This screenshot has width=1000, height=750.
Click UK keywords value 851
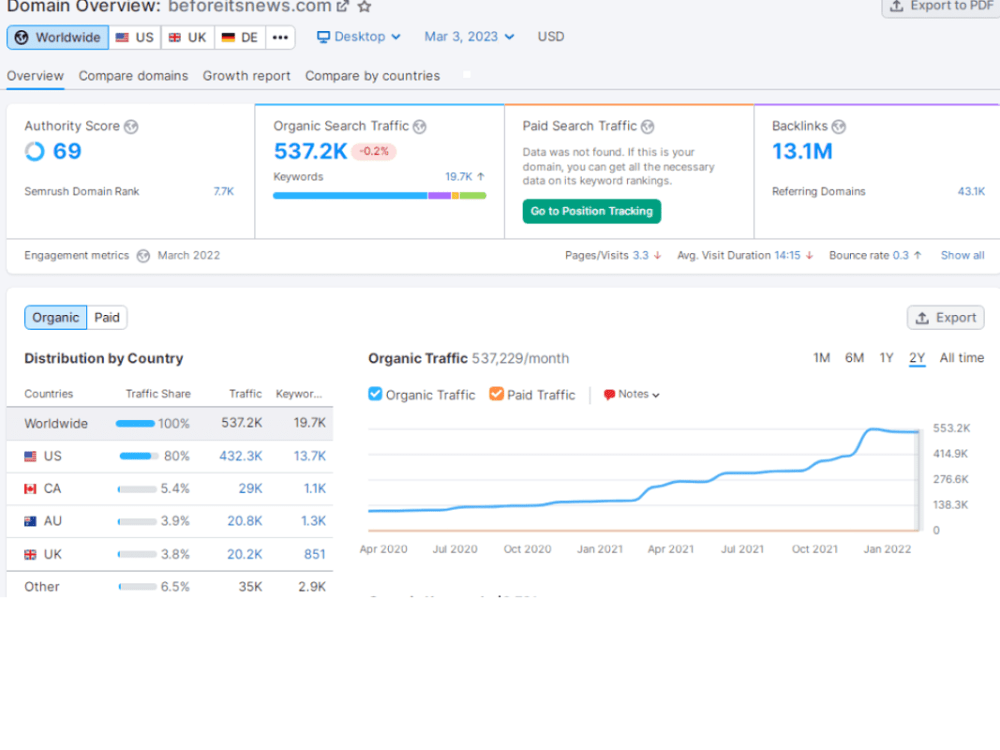pos(314,555)
